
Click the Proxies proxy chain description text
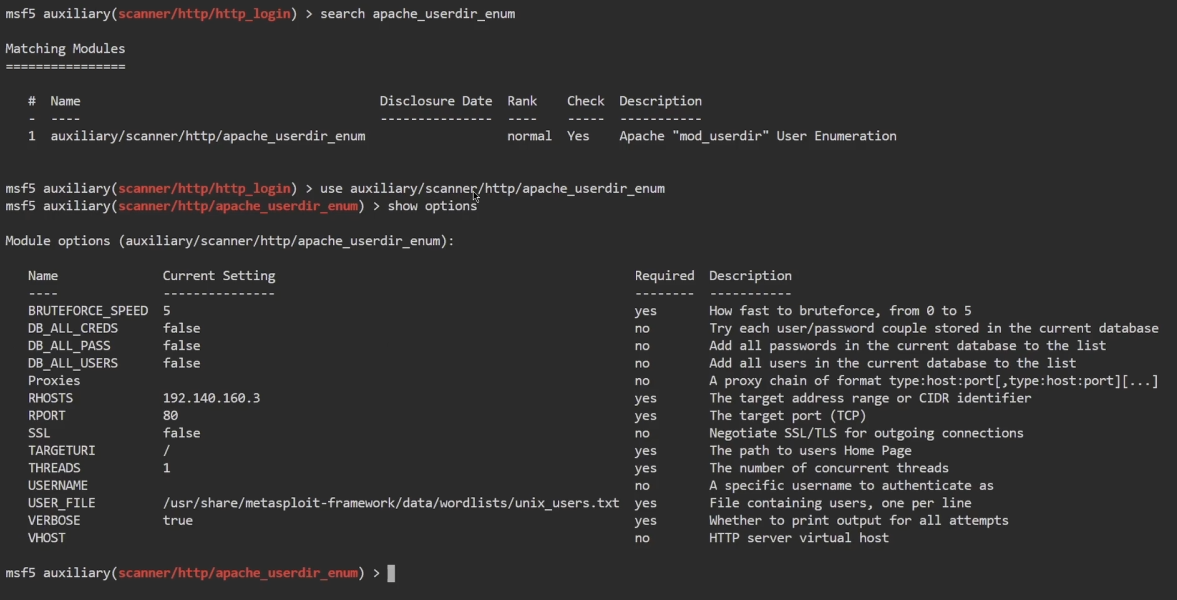pos(933,381)
